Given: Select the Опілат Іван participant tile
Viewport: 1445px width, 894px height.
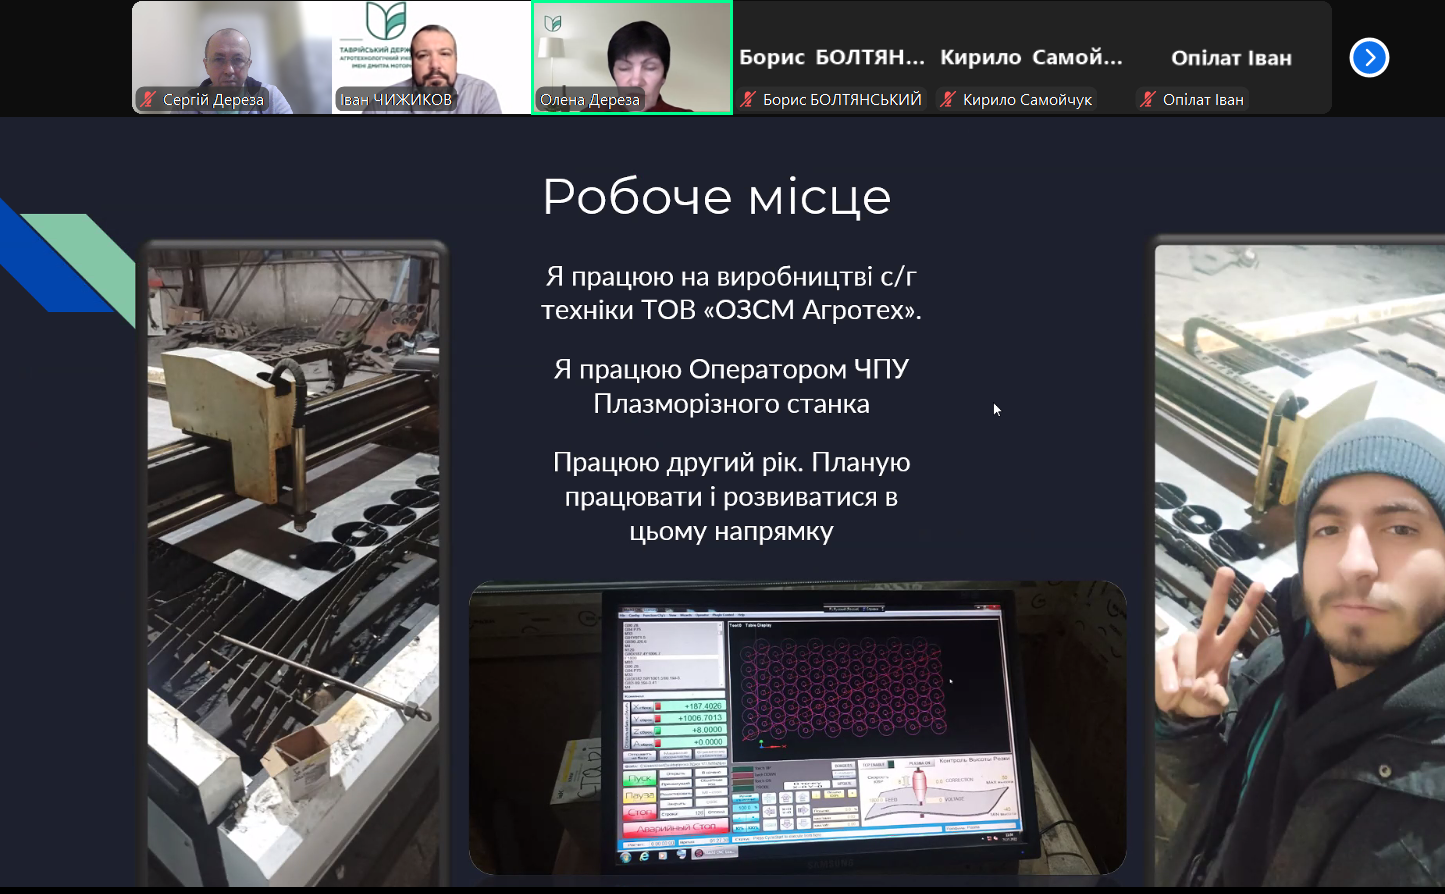Looking at the screenshot, I should pyautogui.click(x=1232, y=57).
